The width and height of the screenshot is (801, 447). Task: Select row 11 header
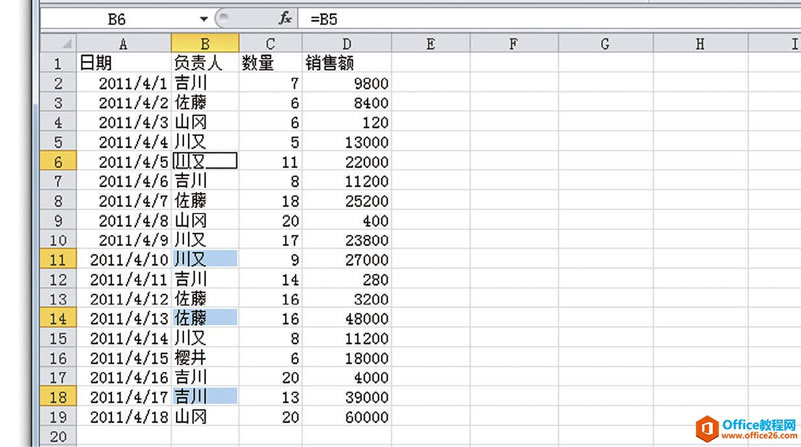coord(58,260)
